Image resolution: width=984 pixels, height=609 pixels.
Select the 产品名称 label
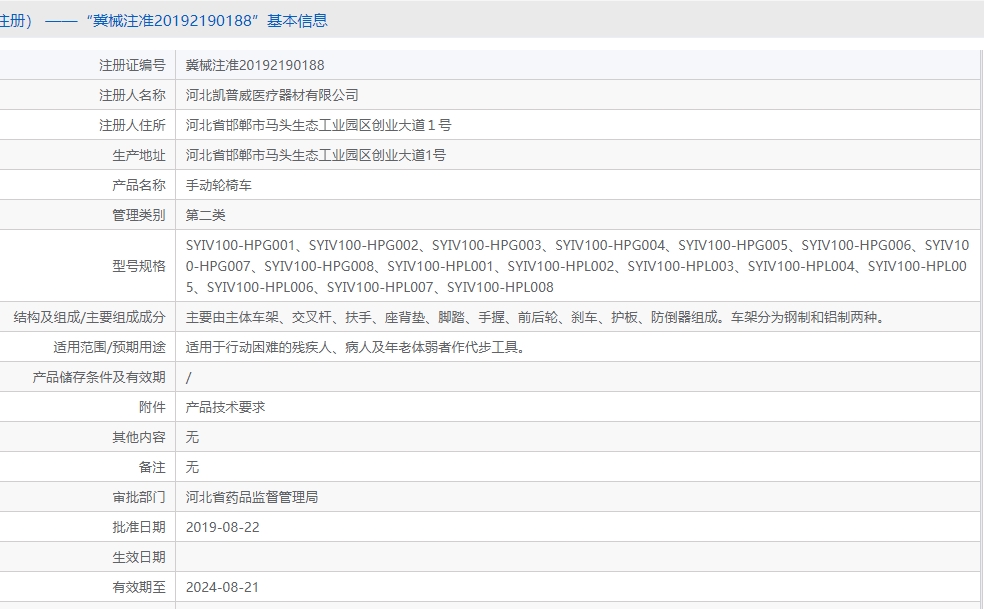point(139,185)
